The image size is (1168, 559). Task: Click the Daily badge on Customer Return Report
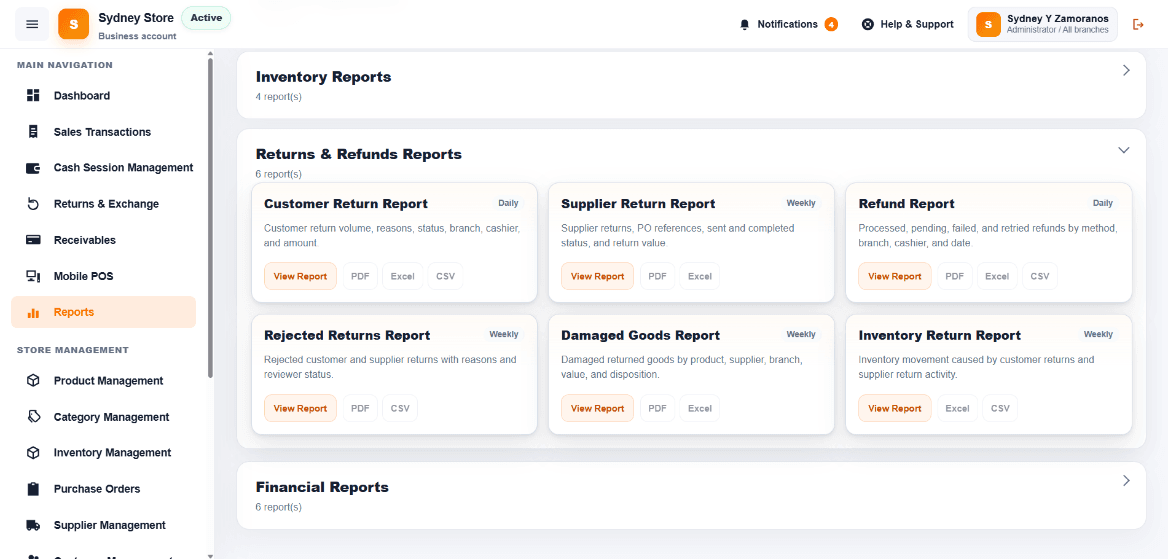click(509, 203)
